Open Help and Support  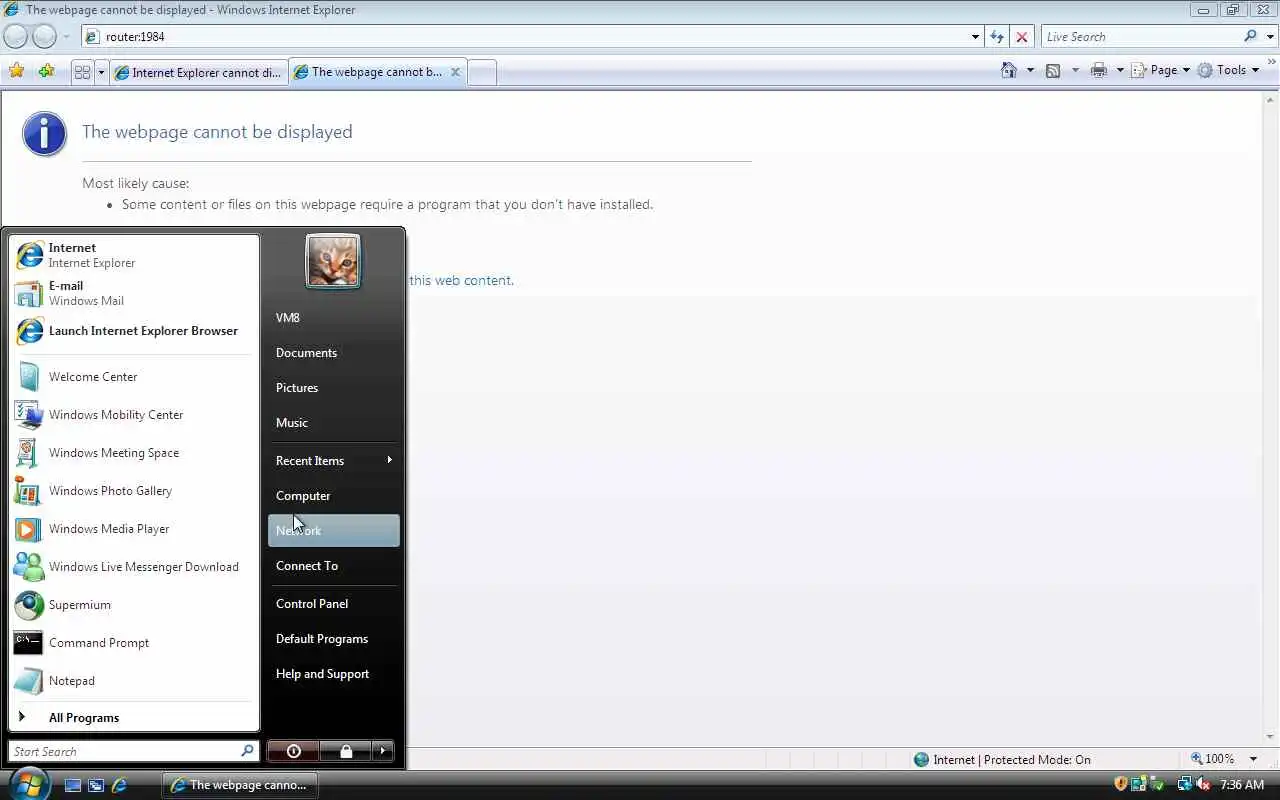pyautogui.click(x=333, y=674)
